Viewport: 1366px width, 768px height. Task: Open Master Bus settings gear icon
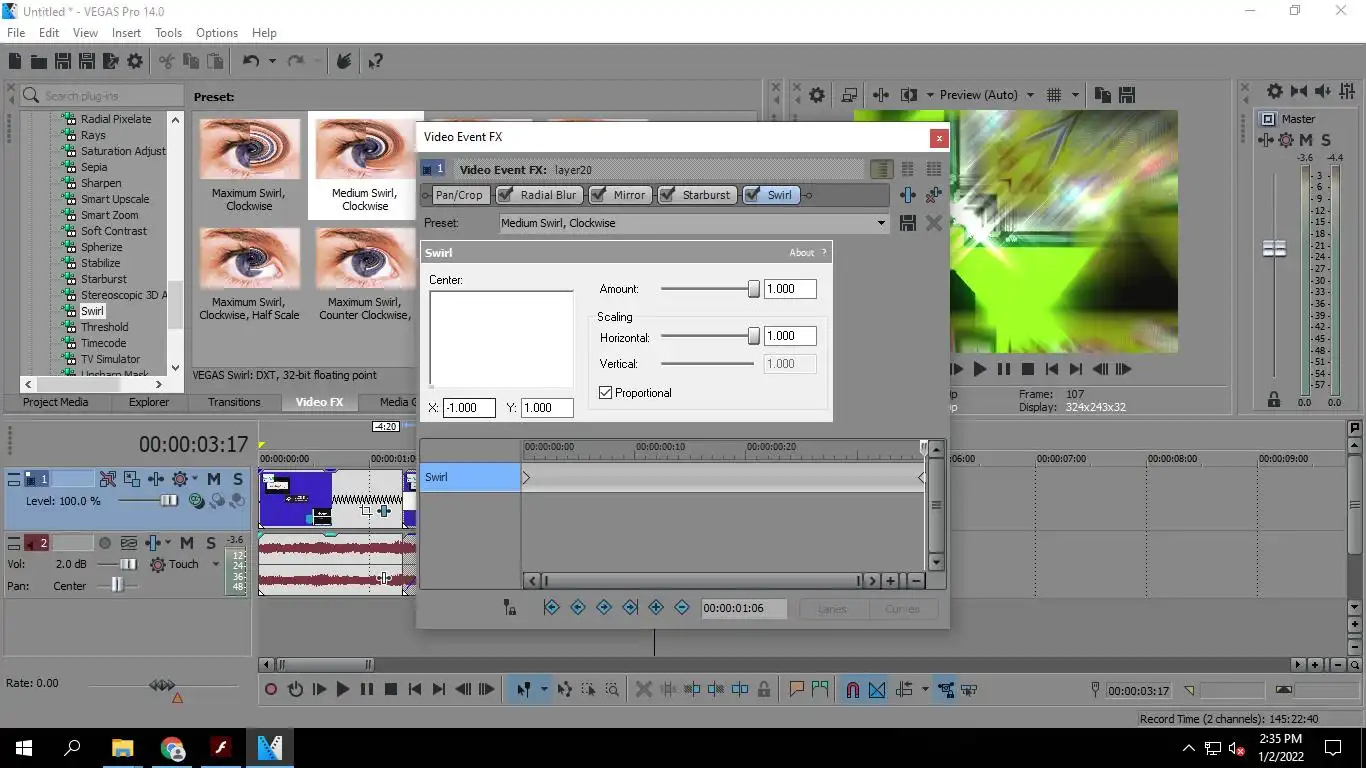[1274, 91]
